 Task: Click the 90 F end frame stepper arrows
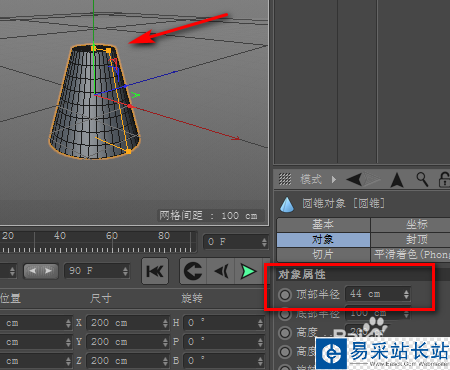click(125, 271)
